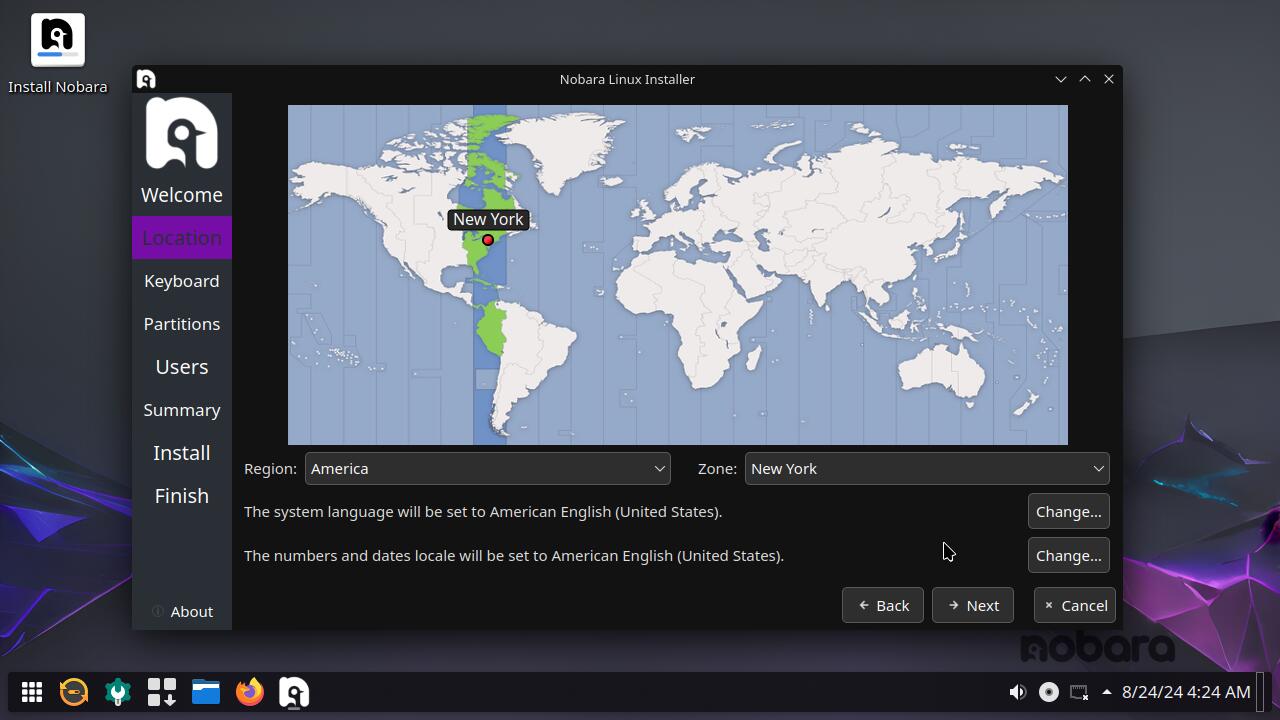1280x720 pixels.
Task: Click the installer window title bar icon
Action: pyautogui.click(x=146, y=79)
